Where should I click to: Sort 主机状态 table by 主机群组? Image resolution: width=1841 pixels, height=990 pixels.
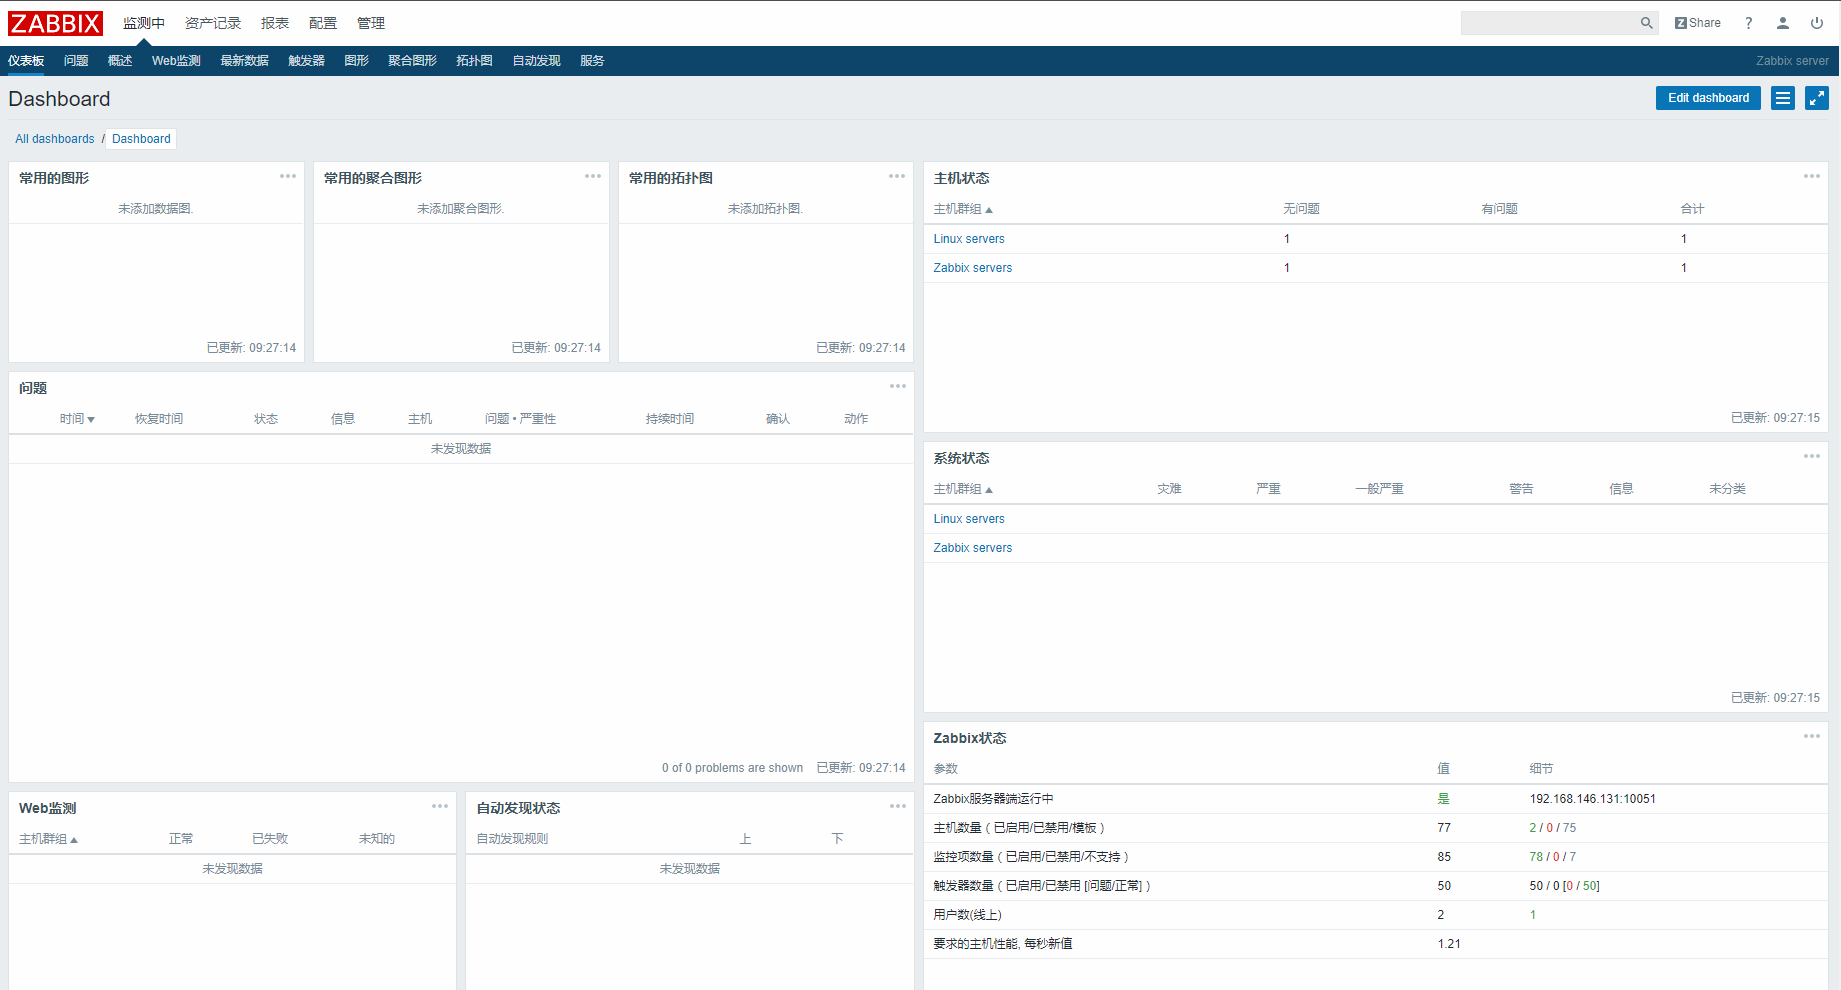coord(963,209)
